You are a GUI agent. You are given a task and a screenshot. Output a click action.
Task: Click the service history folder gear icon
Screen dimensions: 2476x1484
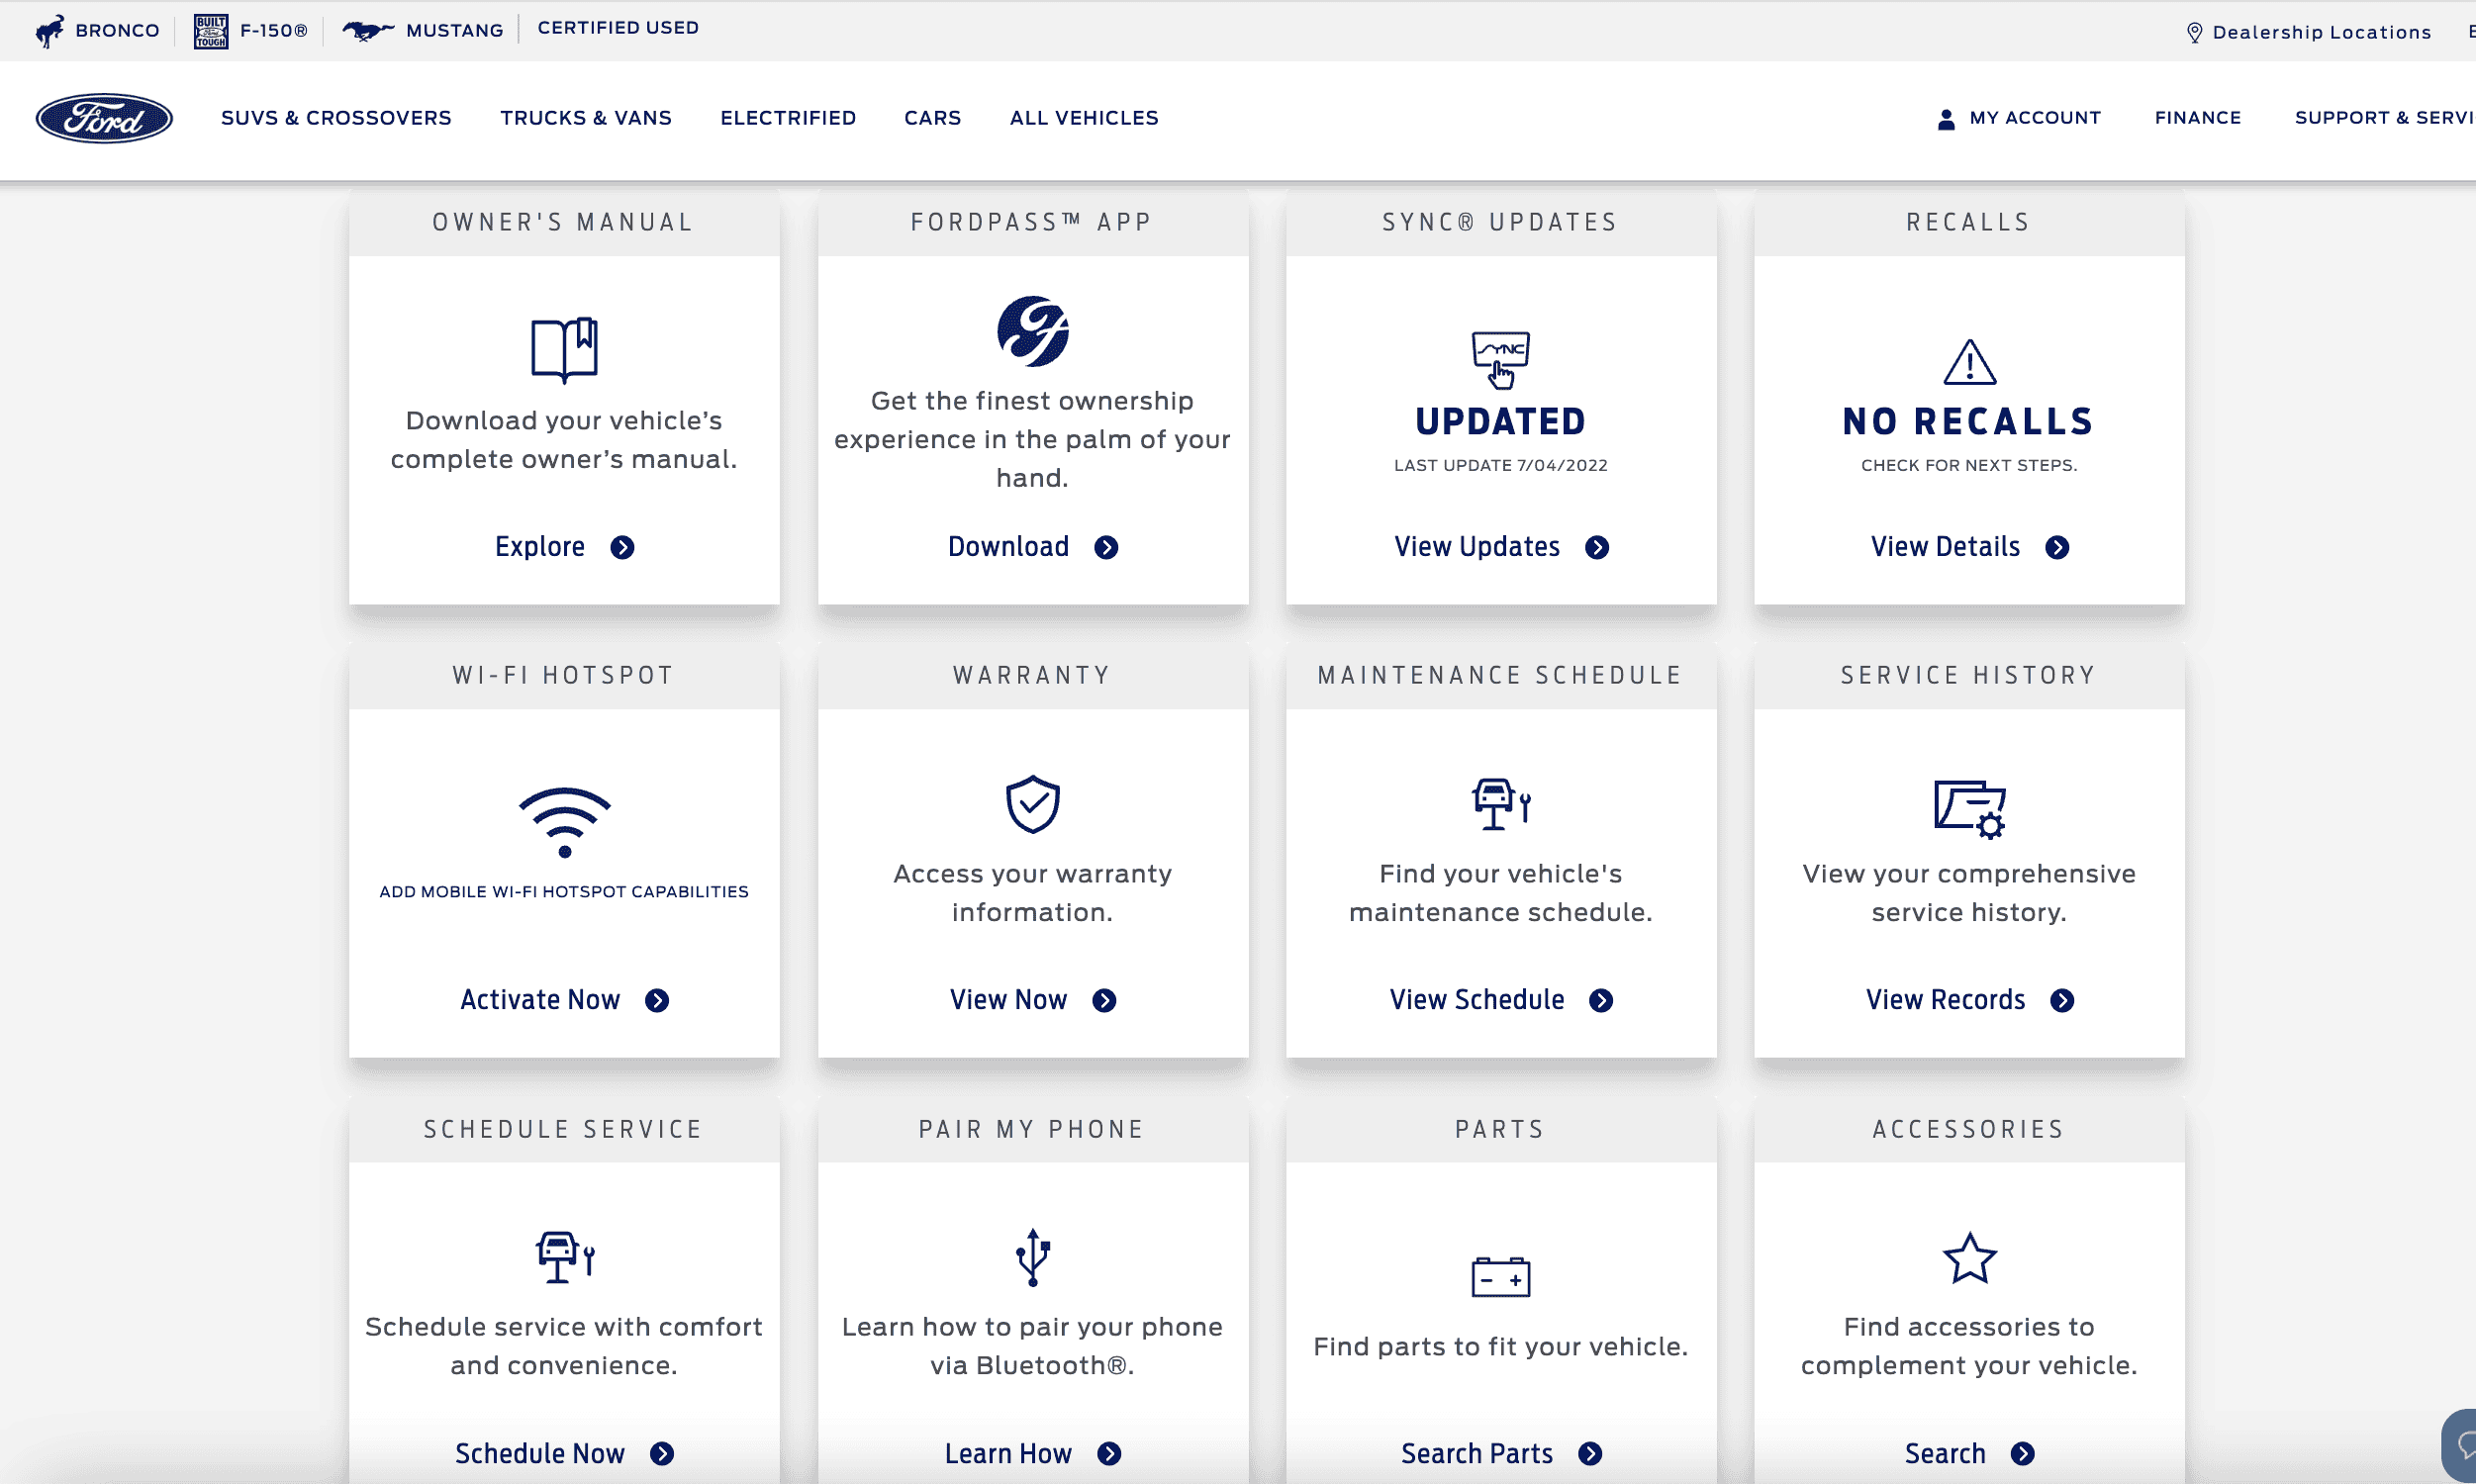(x=1969, y=807)
